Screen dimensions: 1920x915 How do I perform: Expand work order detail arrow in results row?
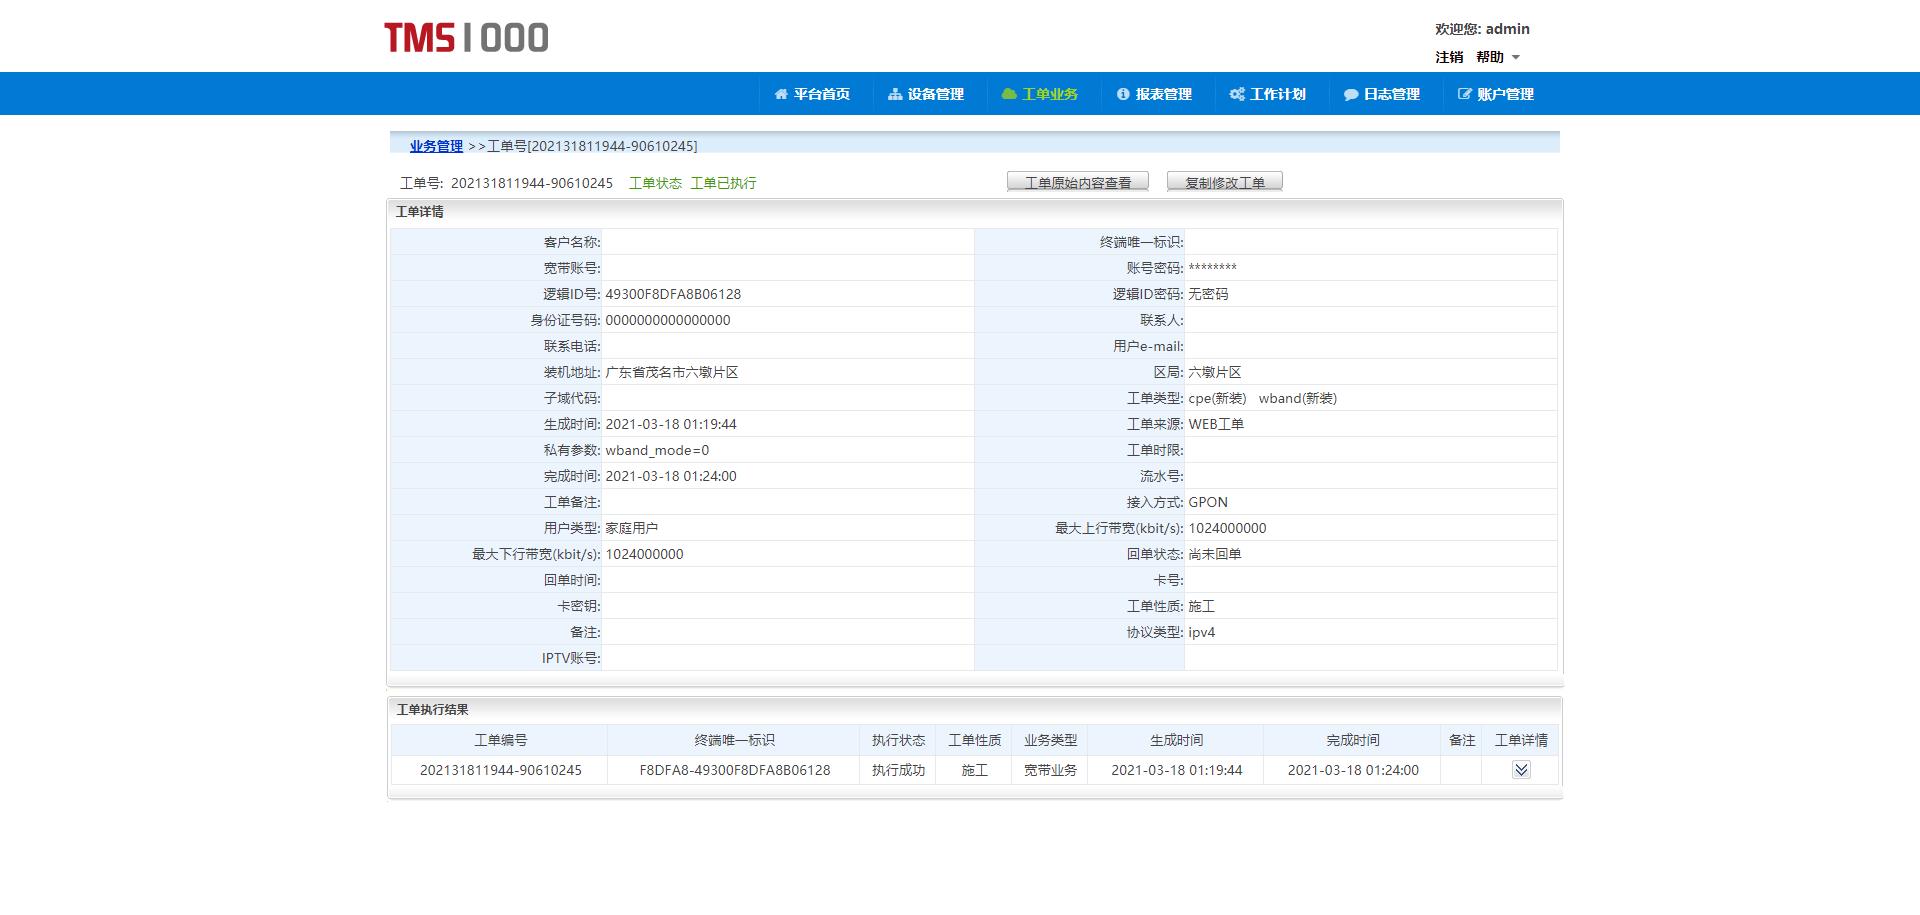coord(1521,770)
